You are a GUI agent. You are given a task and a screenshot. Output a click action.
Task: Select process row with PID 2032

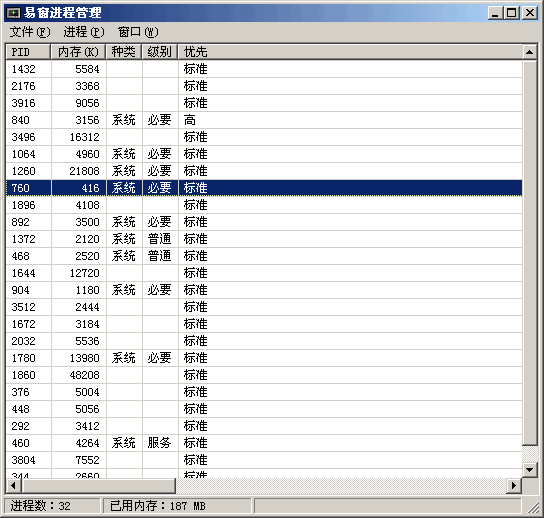point(264,341)
